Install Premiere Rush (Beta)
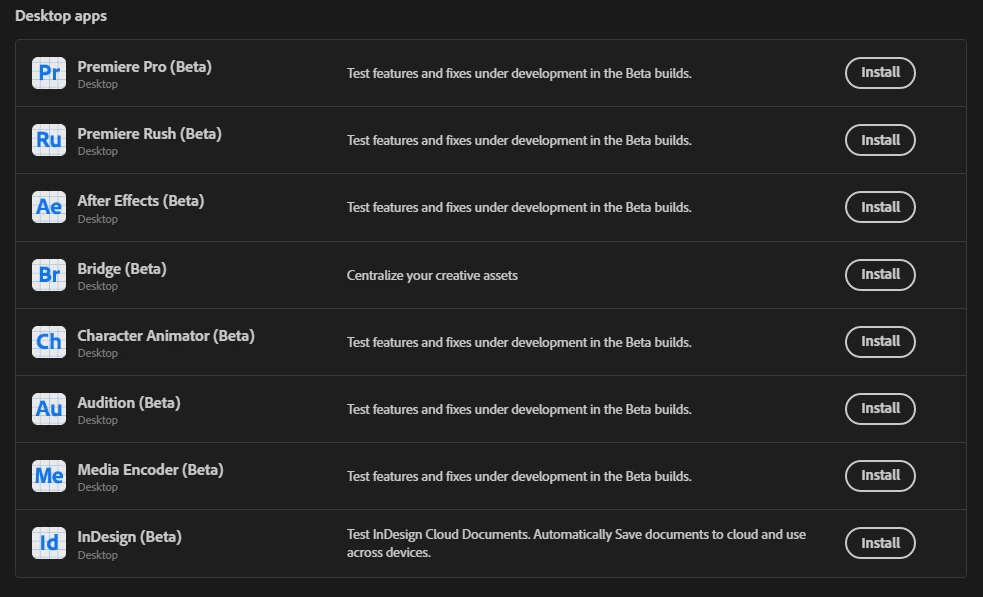 [880, 140]
